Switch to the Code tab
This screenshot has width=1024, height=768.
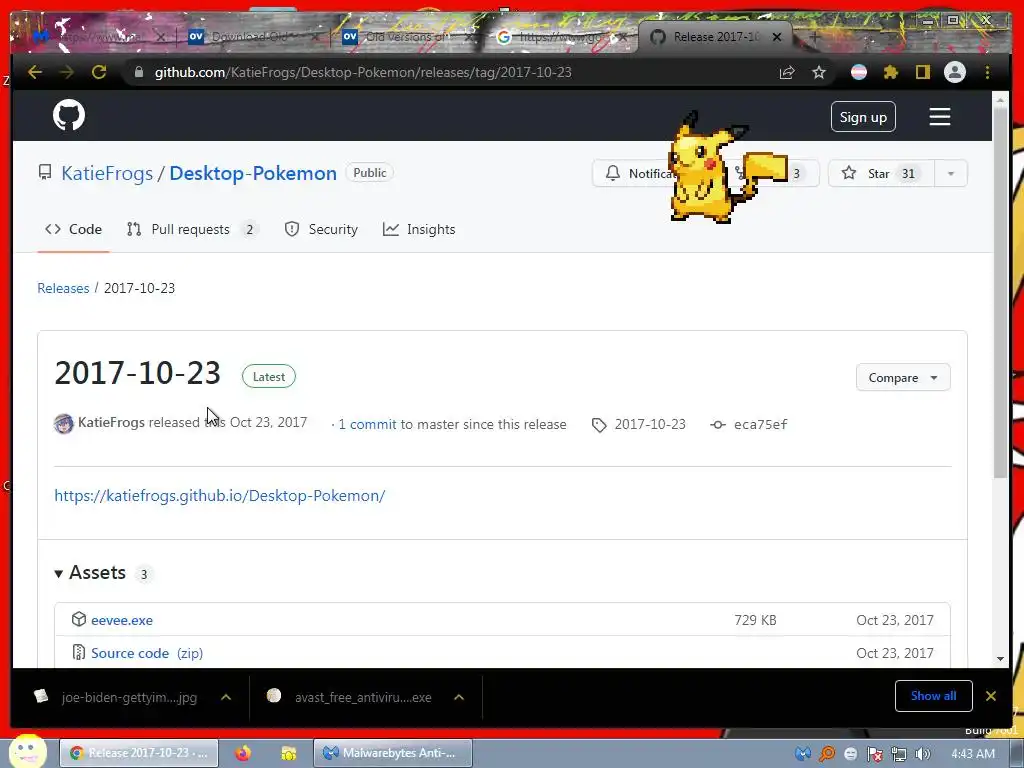click(x=73, y=229)
